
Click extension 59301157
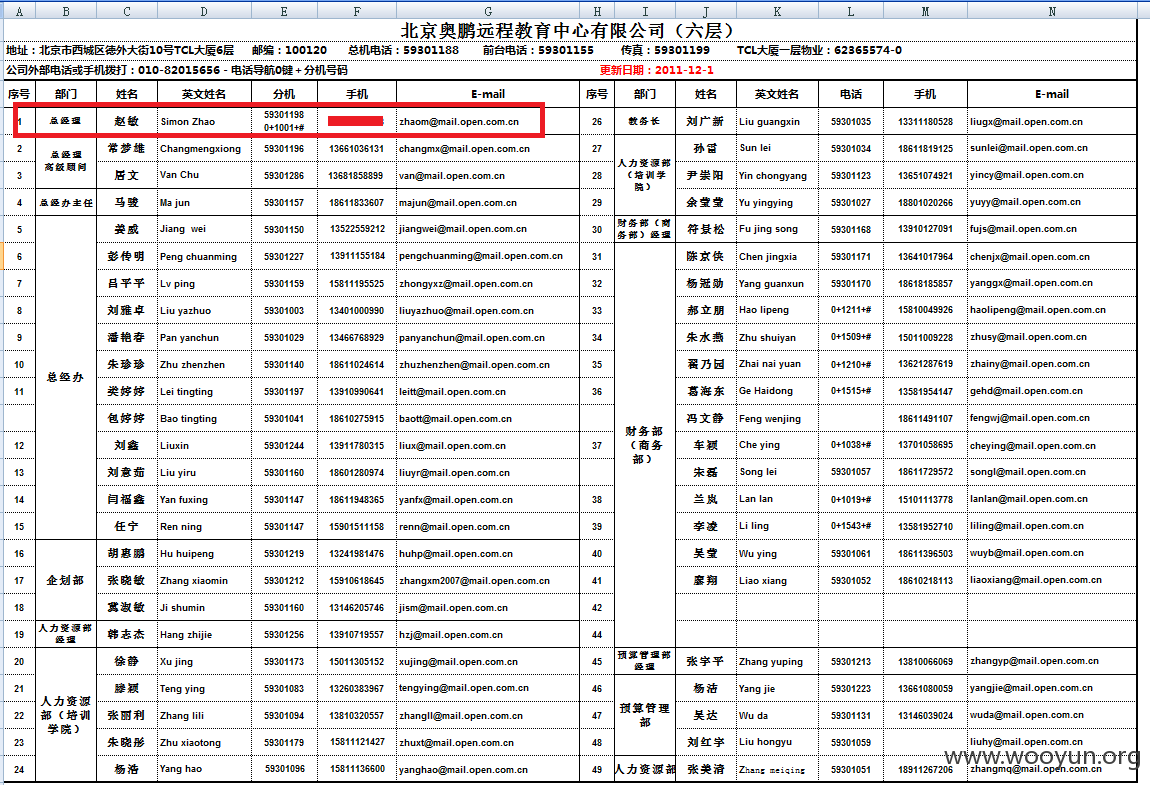[284, 202]
